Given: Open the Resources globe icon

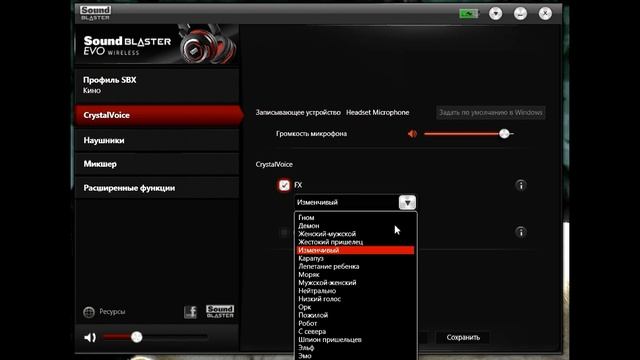Looking at the screenshot, I should pyautogui.click(x=89, y=312).
